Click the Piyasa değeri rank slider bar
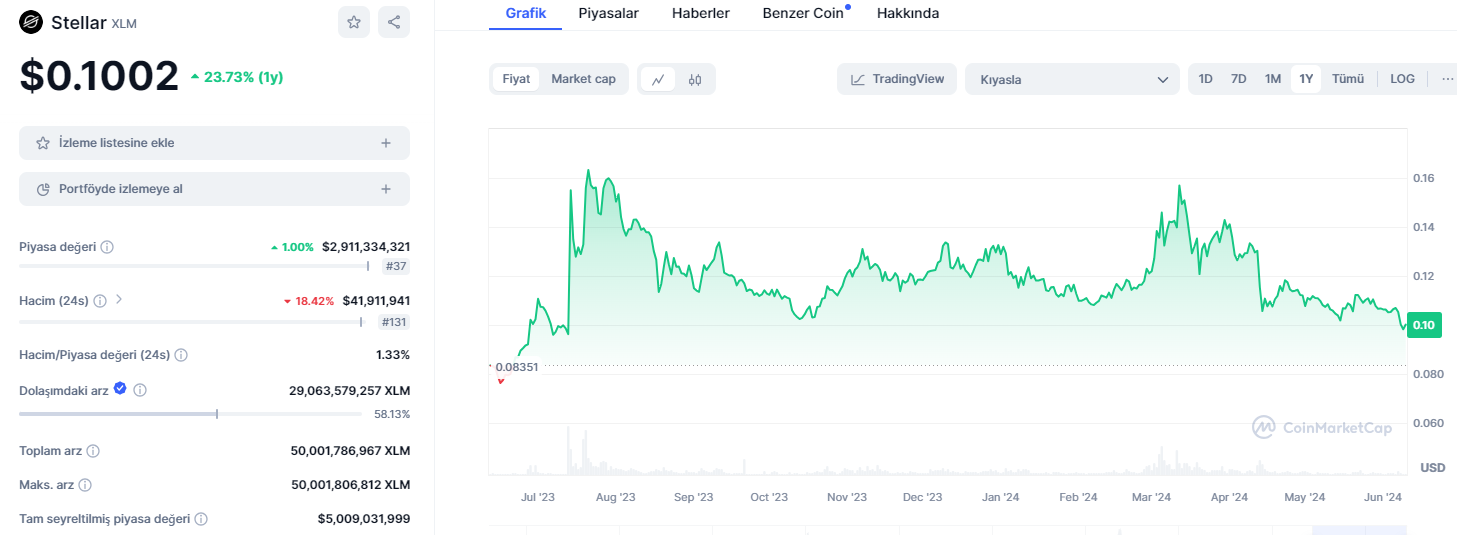The width and height of the screenshot is (1457, 535). tap(195, 266)
